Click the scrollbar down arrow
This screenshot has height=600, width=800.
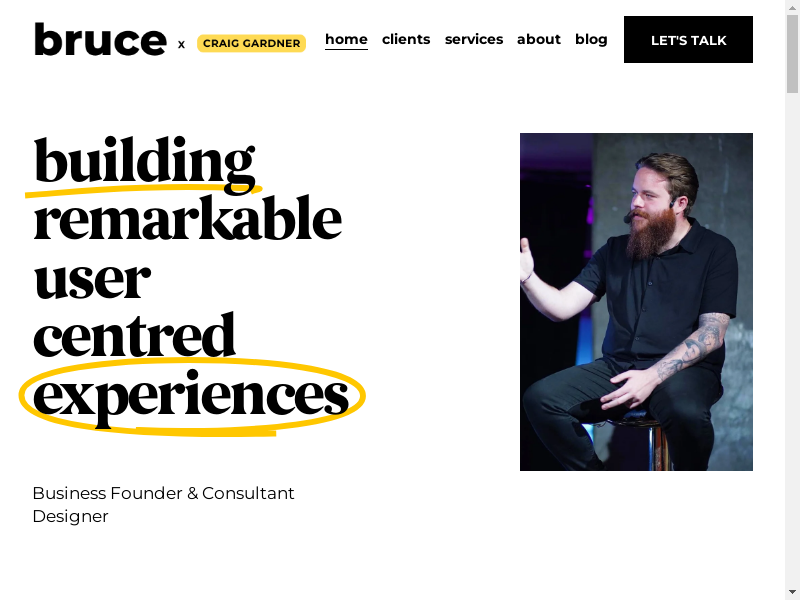[x=792, y=591]
